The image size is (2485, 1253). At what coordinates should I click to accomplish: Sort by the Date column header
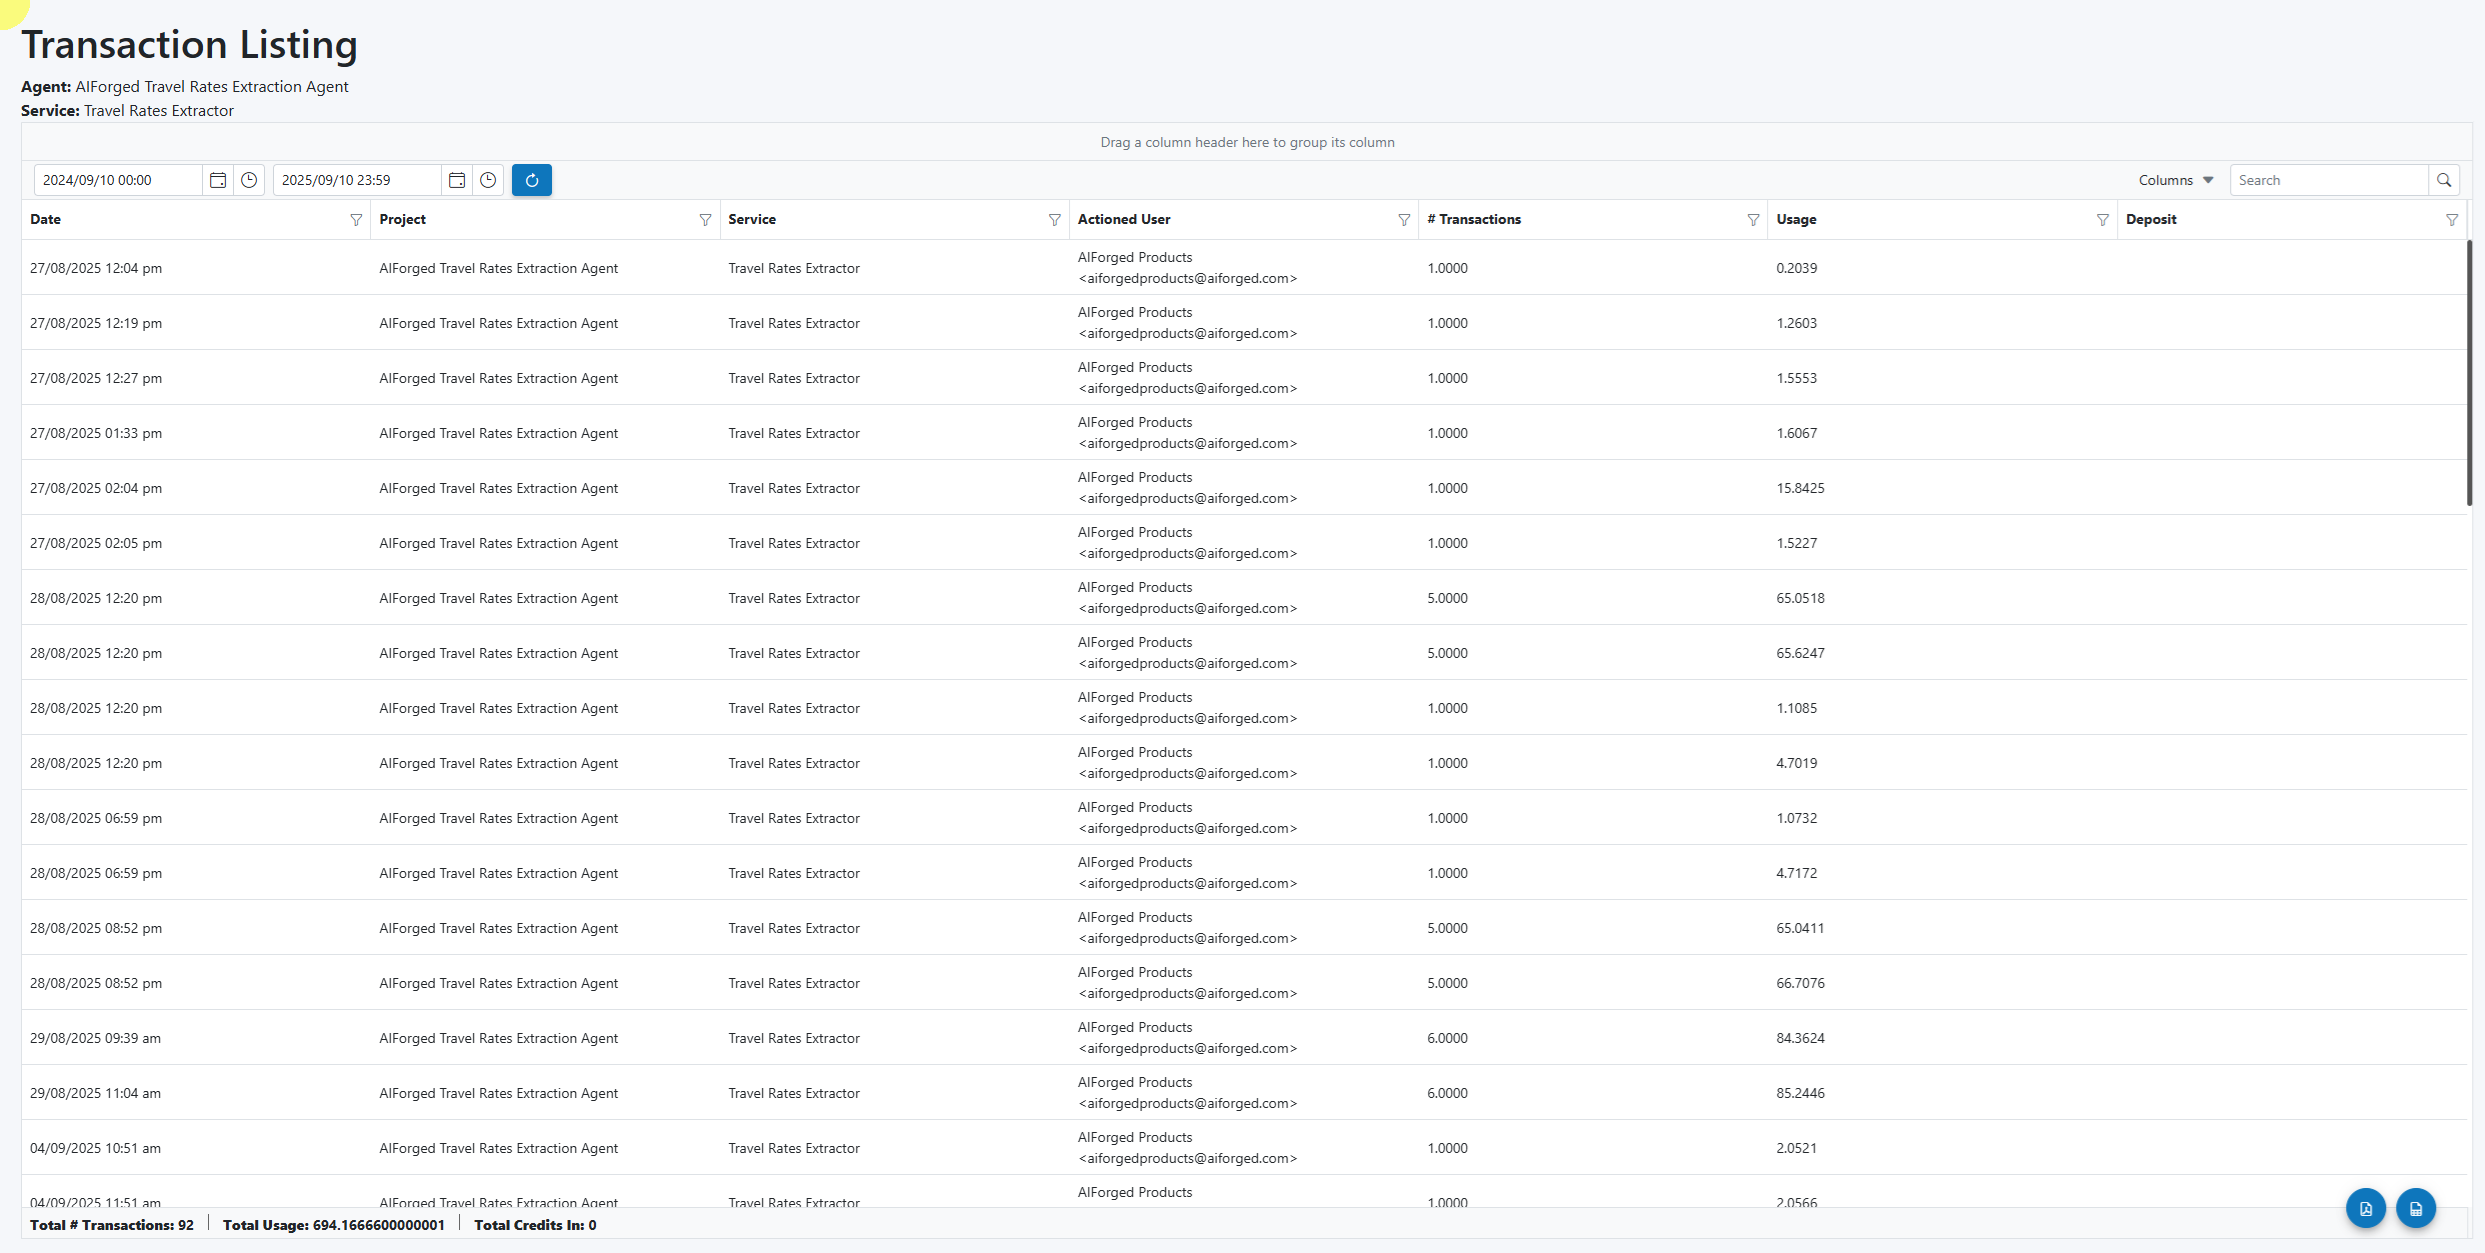point(45,219)
